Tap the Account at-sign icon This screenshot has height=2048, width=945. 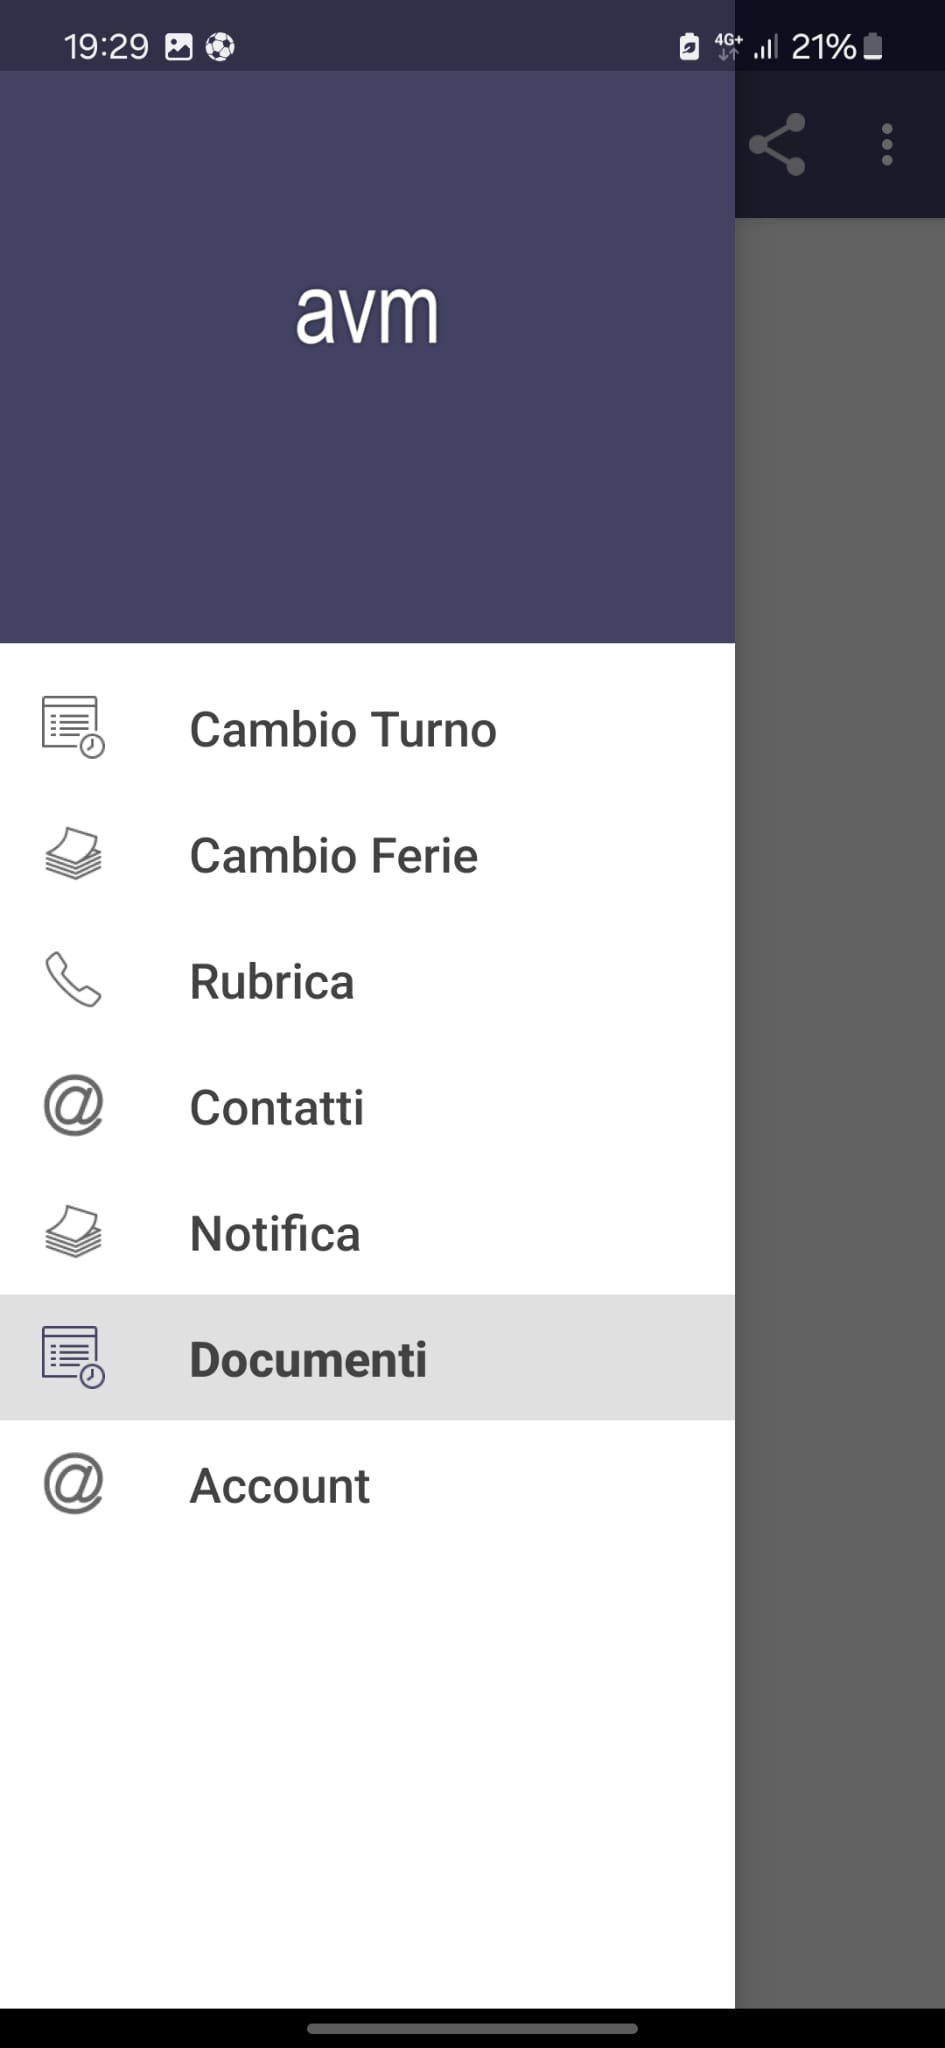73,1484
